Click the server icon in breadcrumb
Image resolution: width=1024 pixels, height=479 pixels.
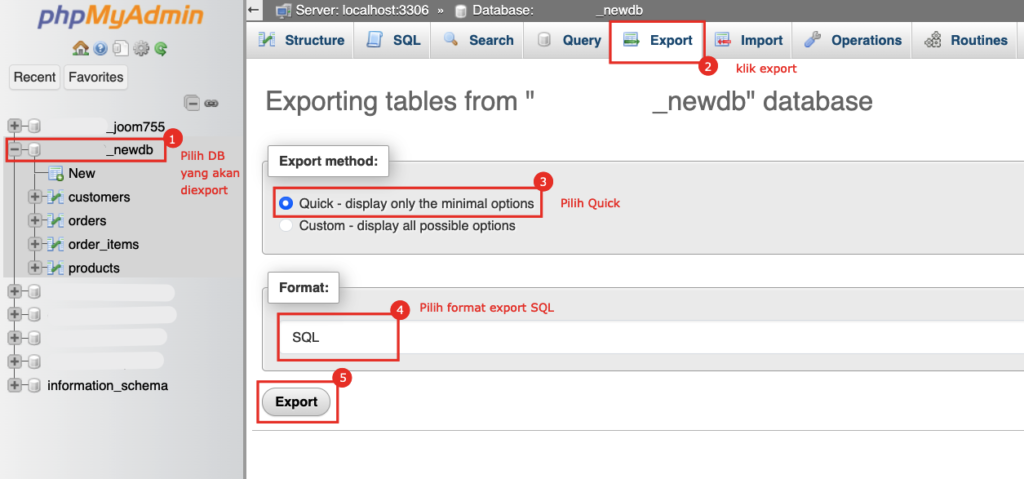pyautogui.click(x=283, y=10)
